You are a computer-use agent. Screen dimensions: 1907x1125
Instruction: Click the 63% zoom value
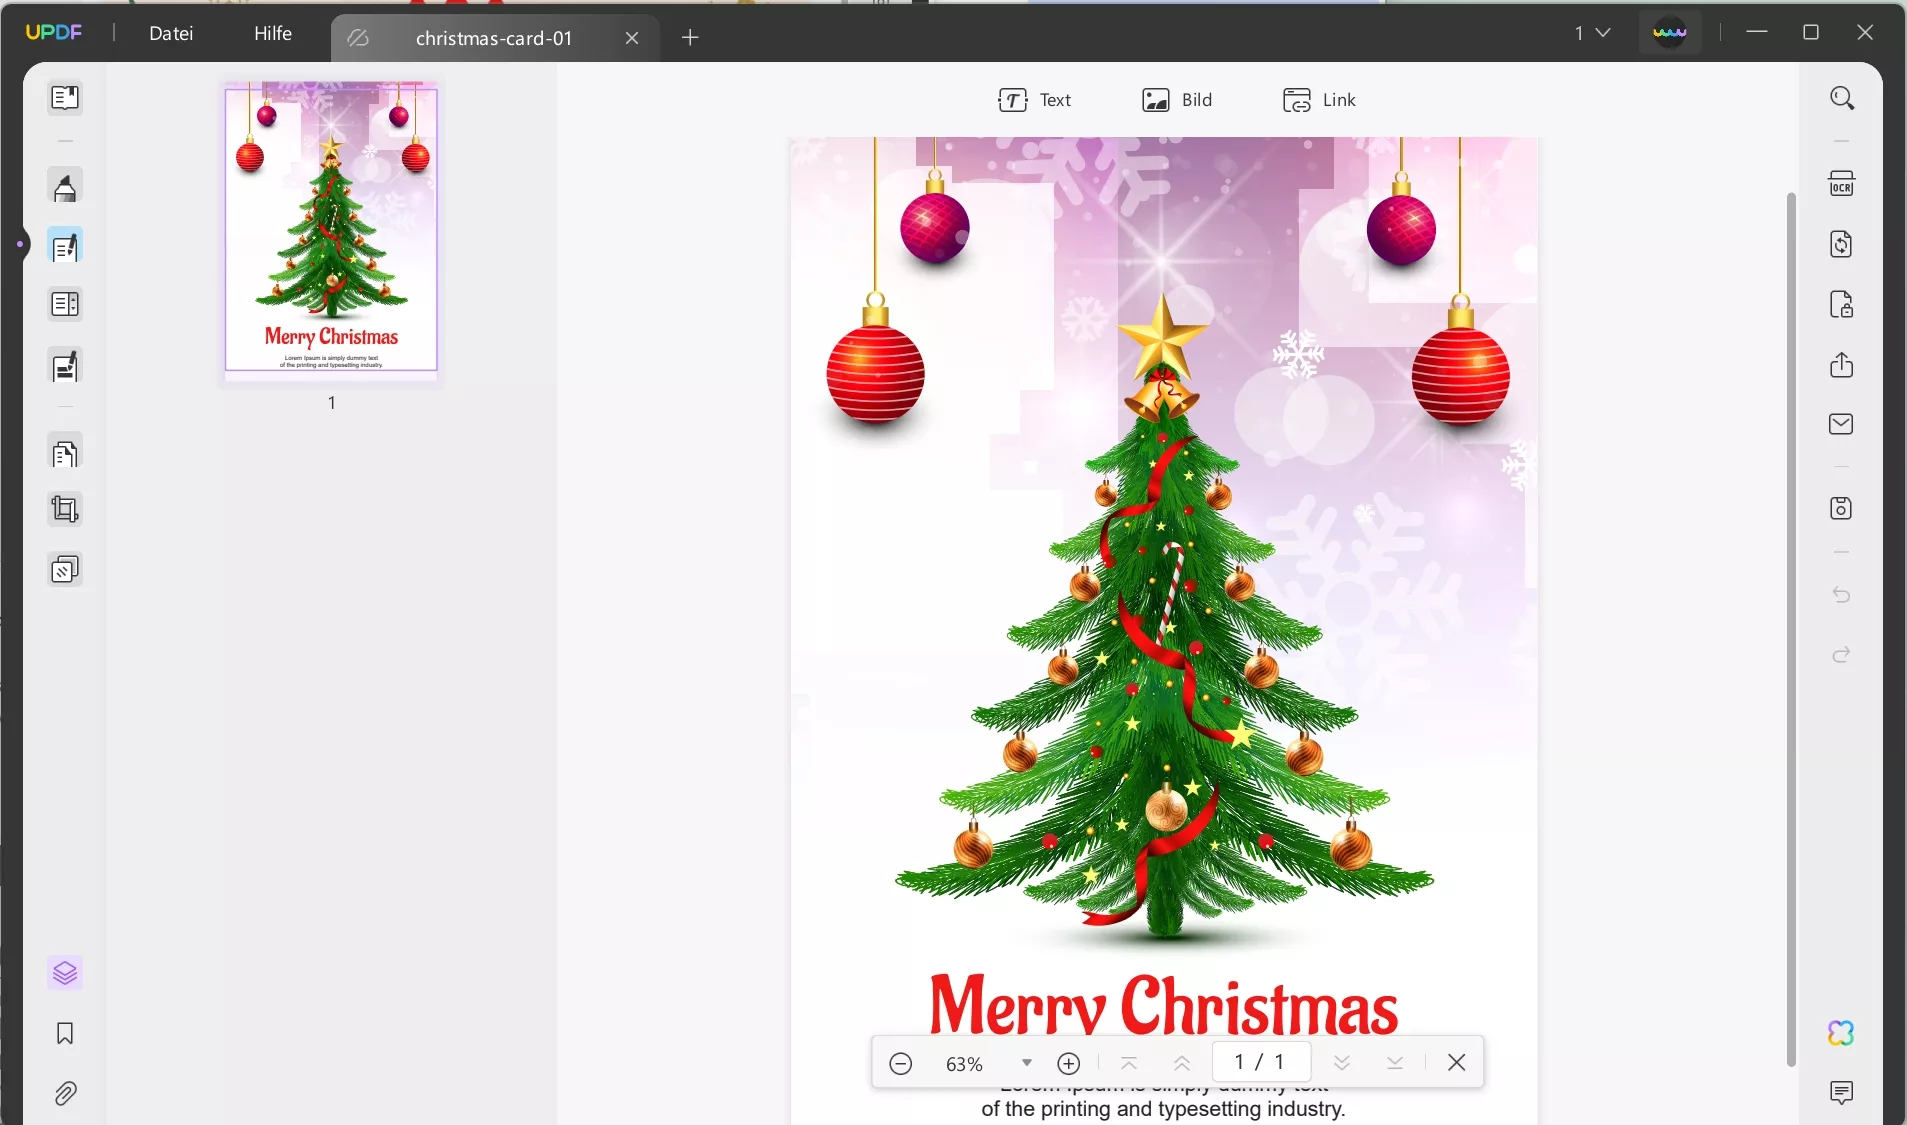pos(965,1064)
